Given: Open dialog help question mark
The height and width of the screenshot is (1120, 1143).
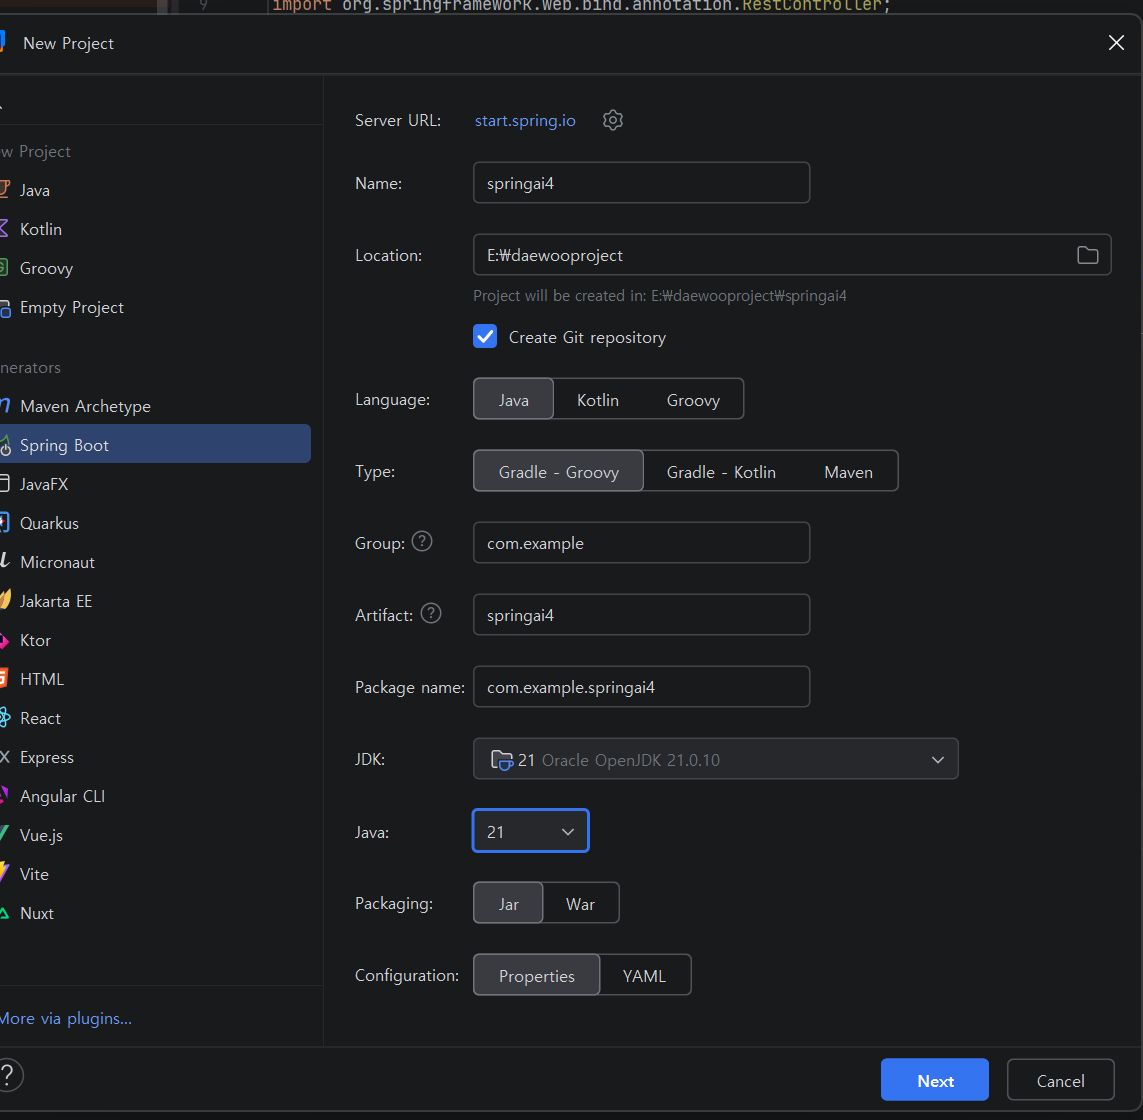Looking at the screenshot, I should pos(8,1075).
